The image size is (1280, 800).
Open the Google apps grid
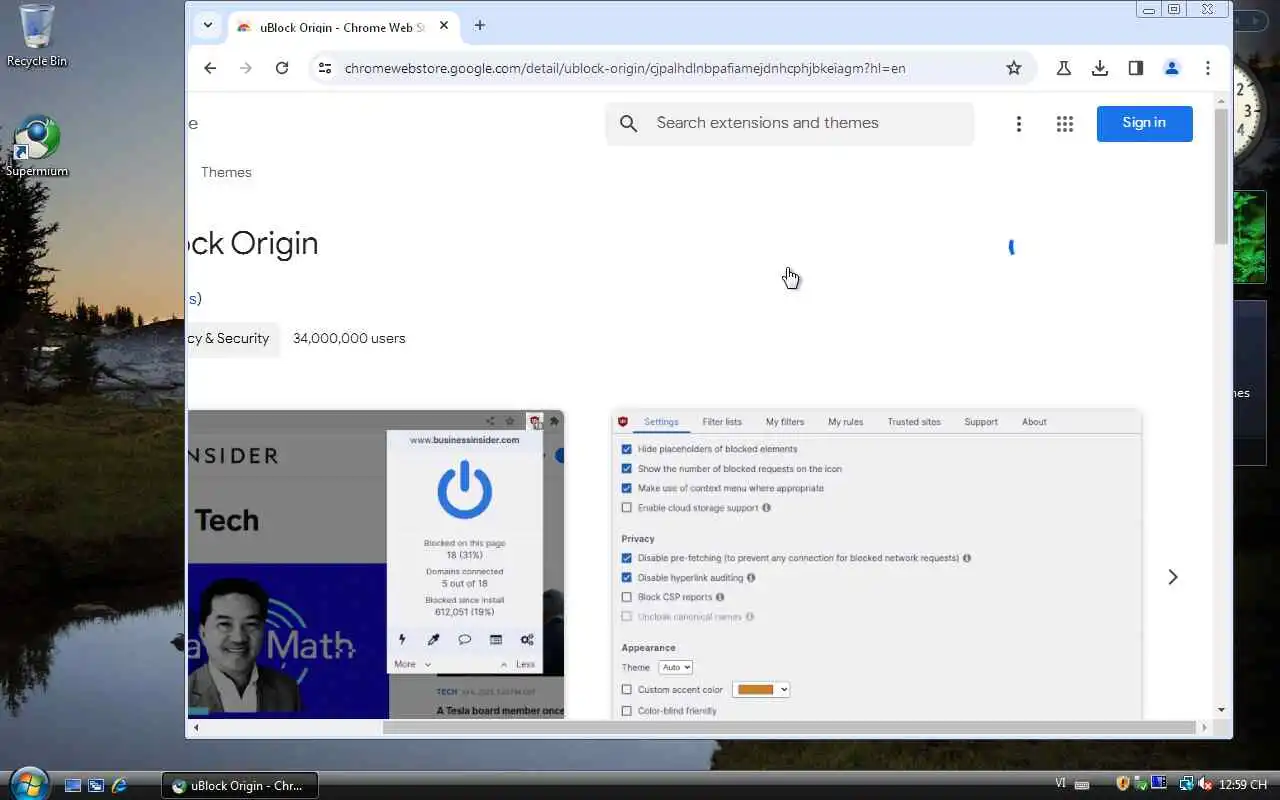[x=1065, y=123]
